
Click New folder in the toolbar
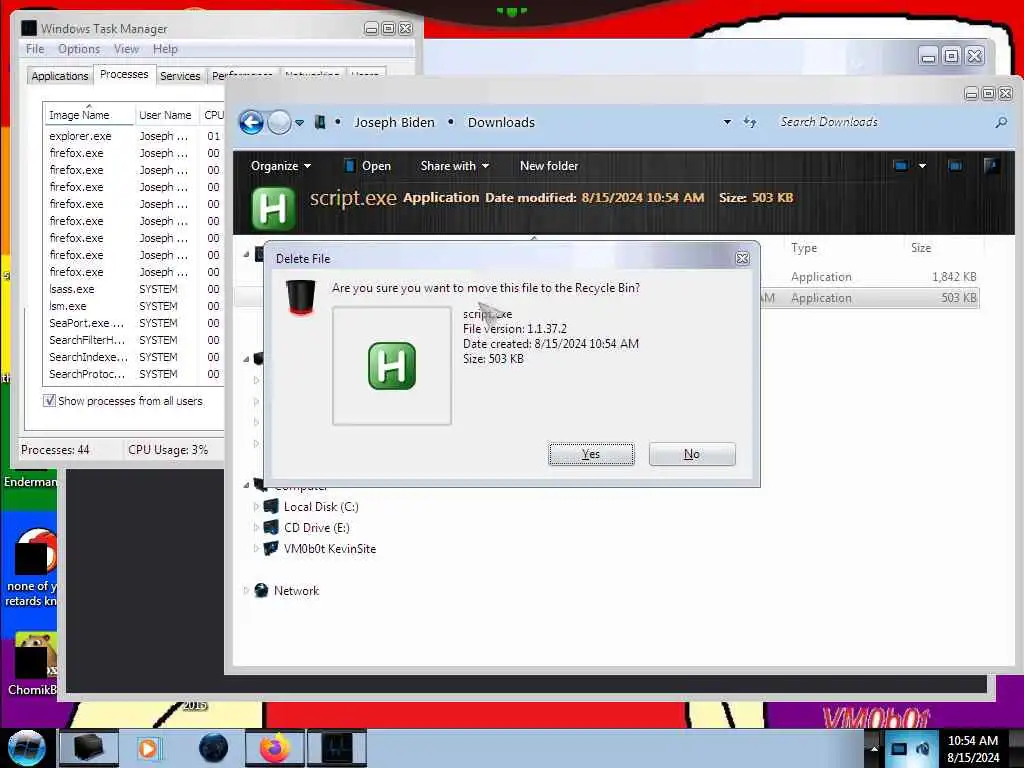pyautogui.click(x=549, y=166)
